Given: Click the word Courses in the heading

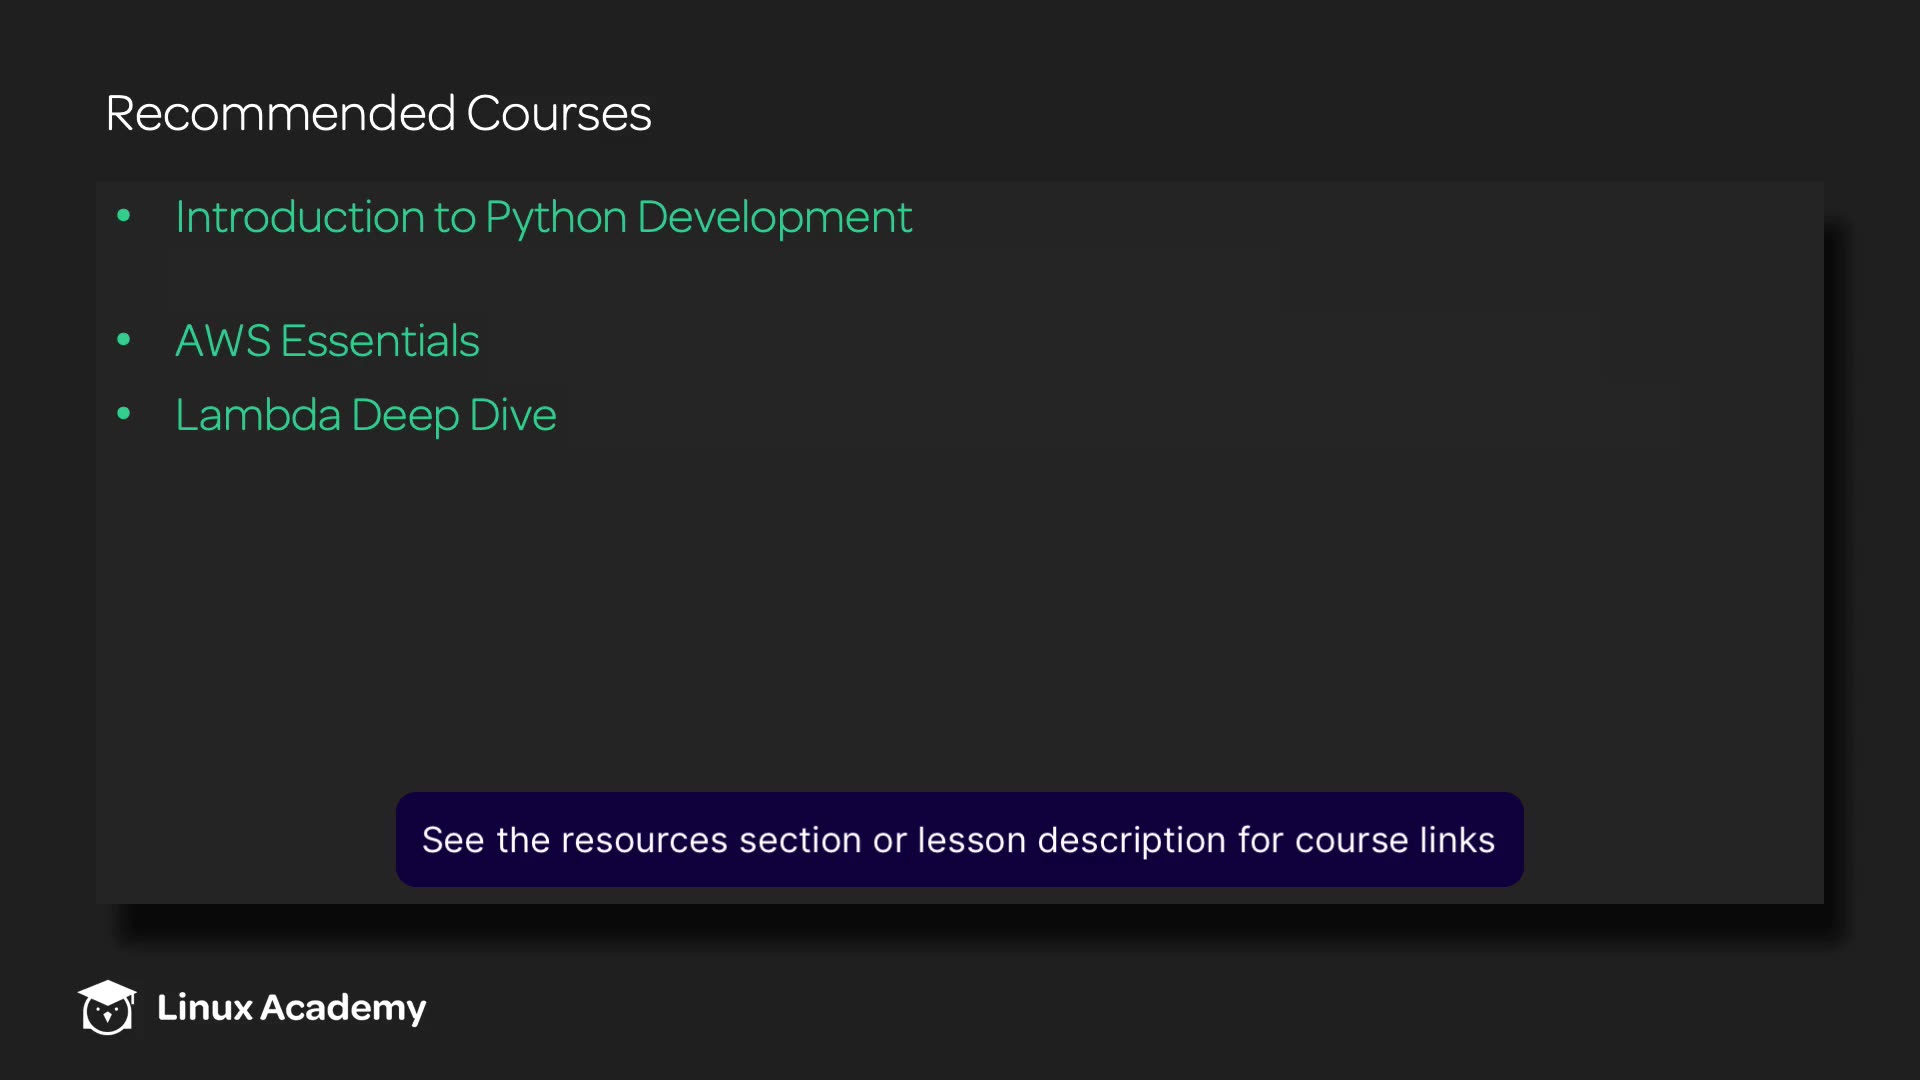Looking at the screenshot, I should 558,113.
